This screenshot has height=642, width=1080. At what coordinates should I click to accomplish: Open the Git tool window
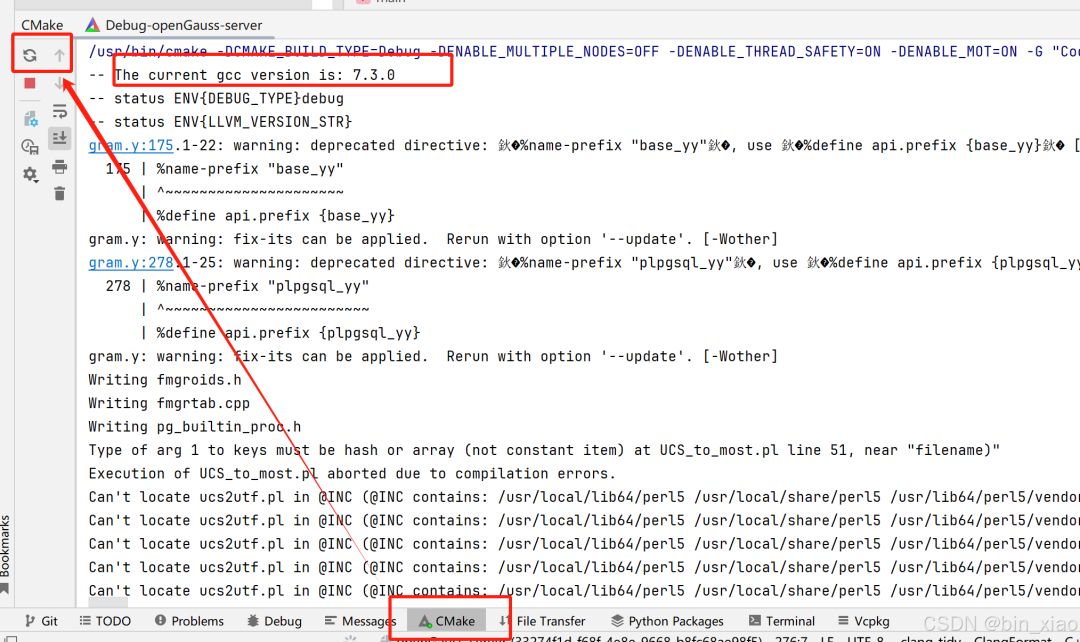point(41,621)
